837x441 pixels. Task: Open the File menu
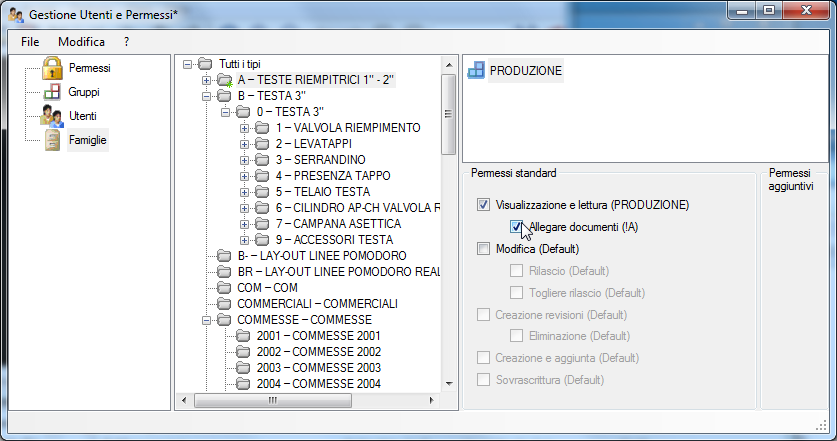coord(30,42)
